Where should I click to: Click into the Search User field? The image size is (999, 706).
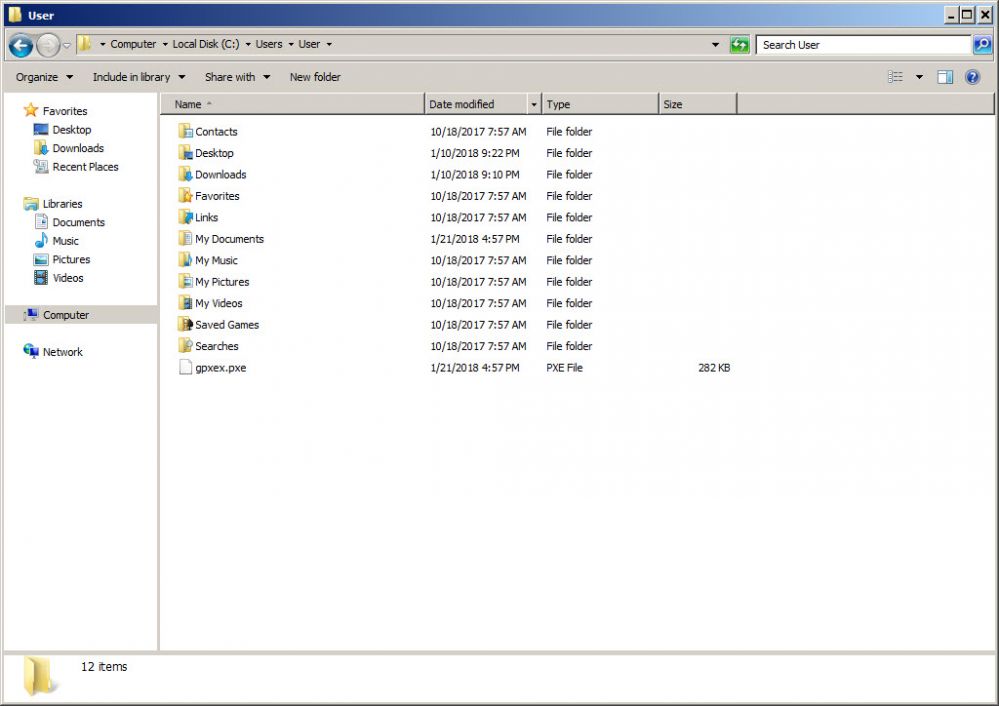863,45
